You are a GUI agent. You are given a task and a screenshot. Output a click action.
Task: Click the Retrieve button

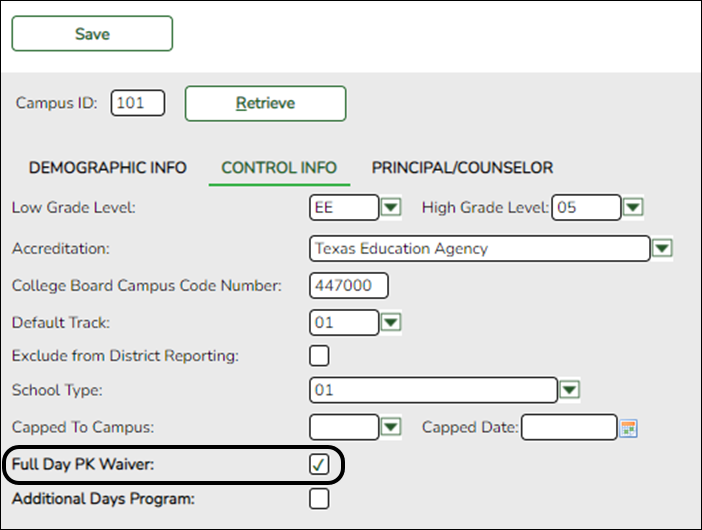265,103
